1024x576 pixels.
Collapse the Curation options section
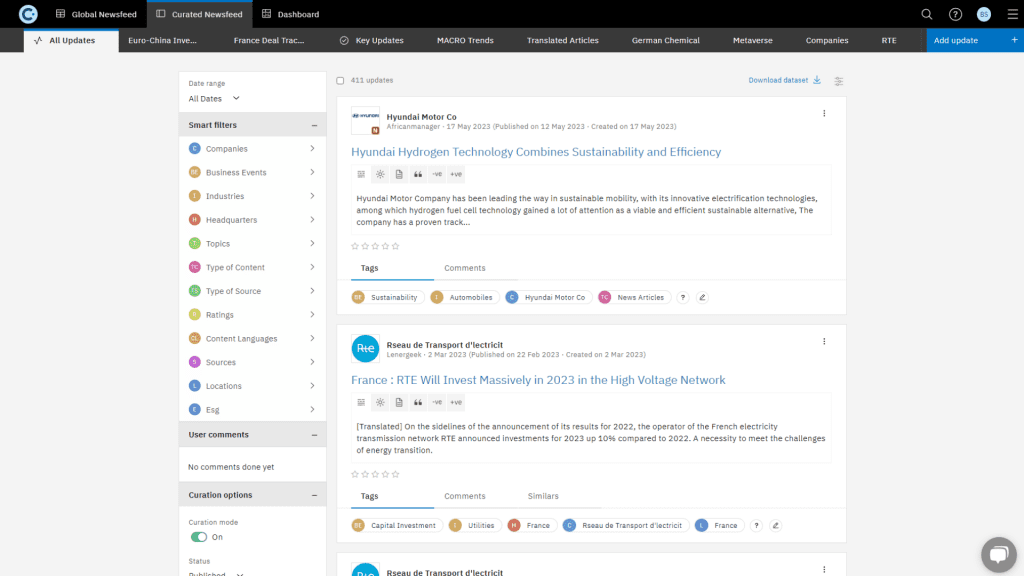[314, 495]
